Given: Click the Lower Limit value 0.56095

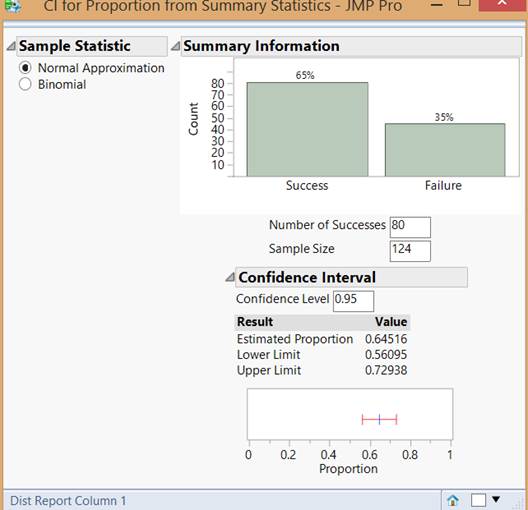Looking at the screenshot, I should coord(386,354).
